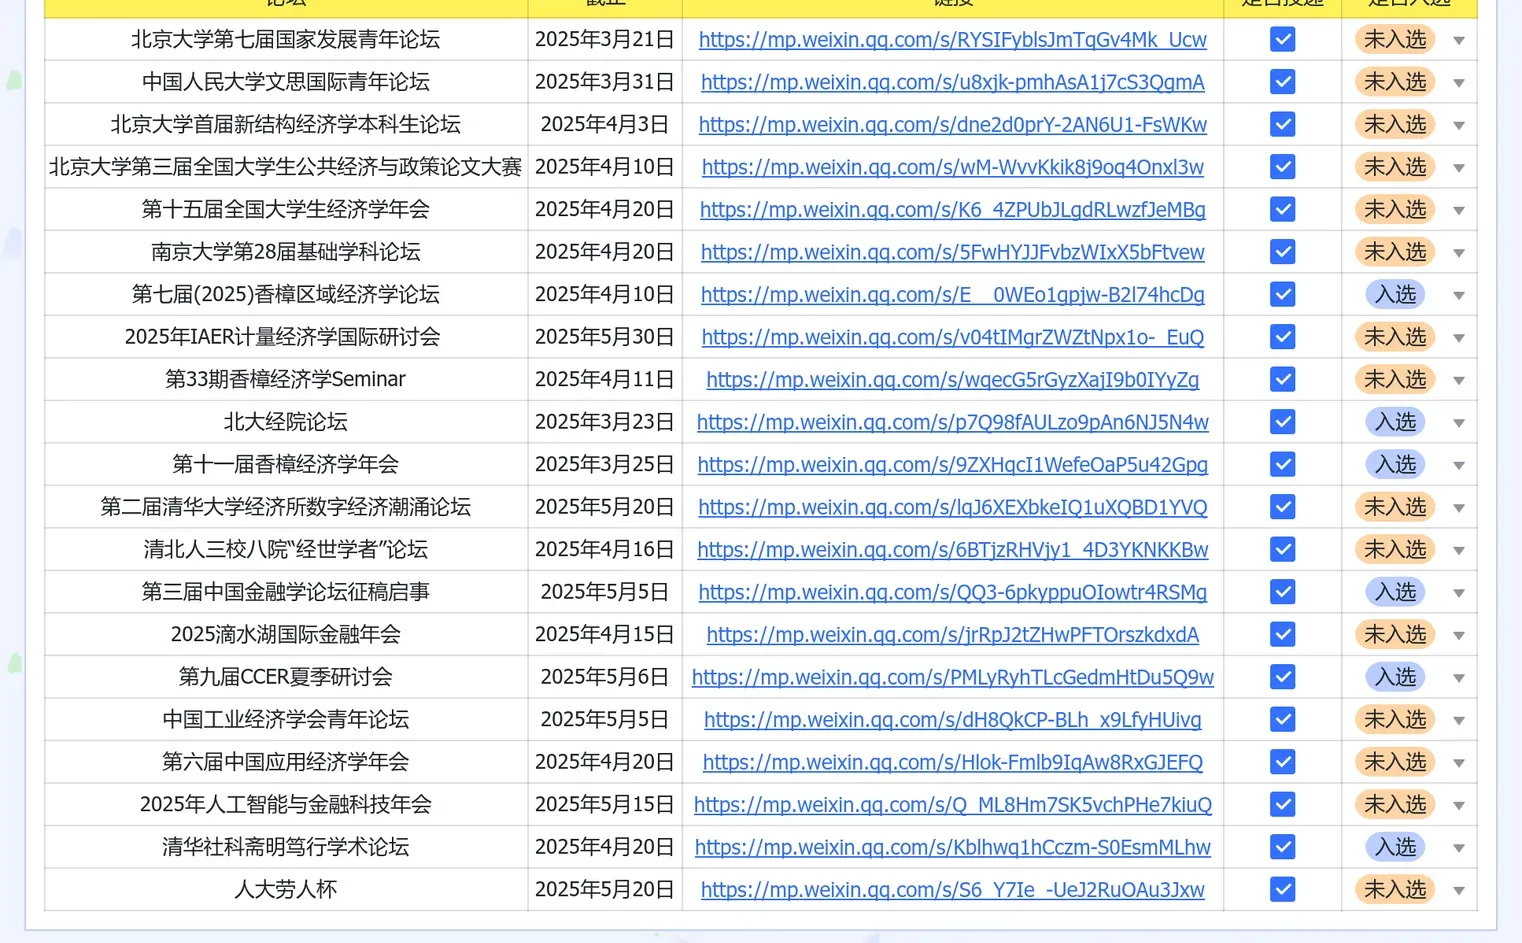
Task: Click the link in the 中国人民大学文思国际青年论坛 row
Action: click(953, 82)
